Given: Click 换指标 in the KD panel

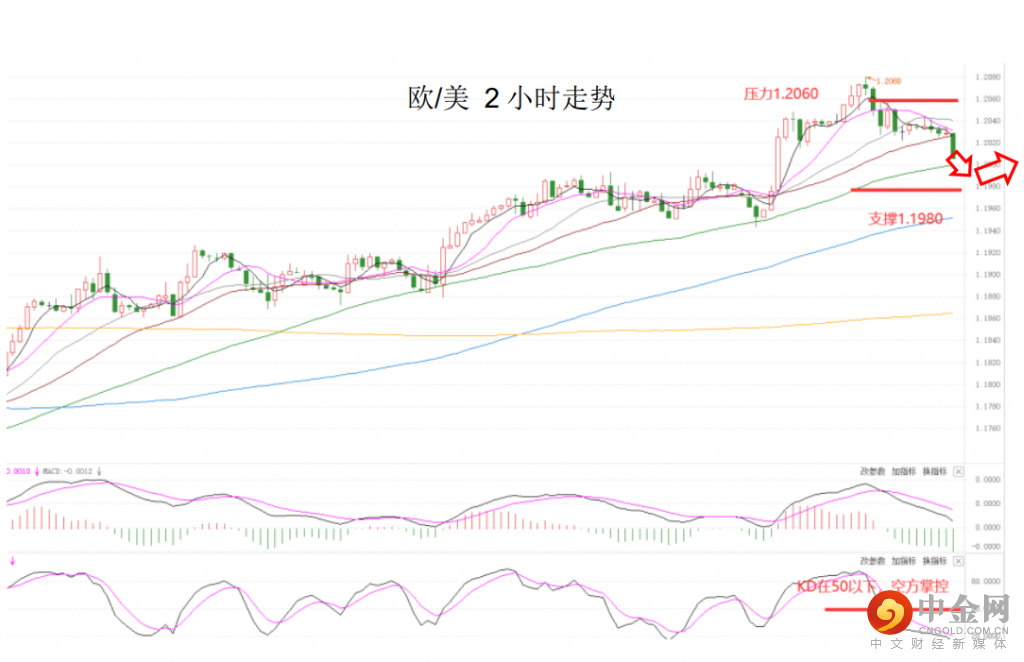Looking at the screenshot, I should pos(935,561).
